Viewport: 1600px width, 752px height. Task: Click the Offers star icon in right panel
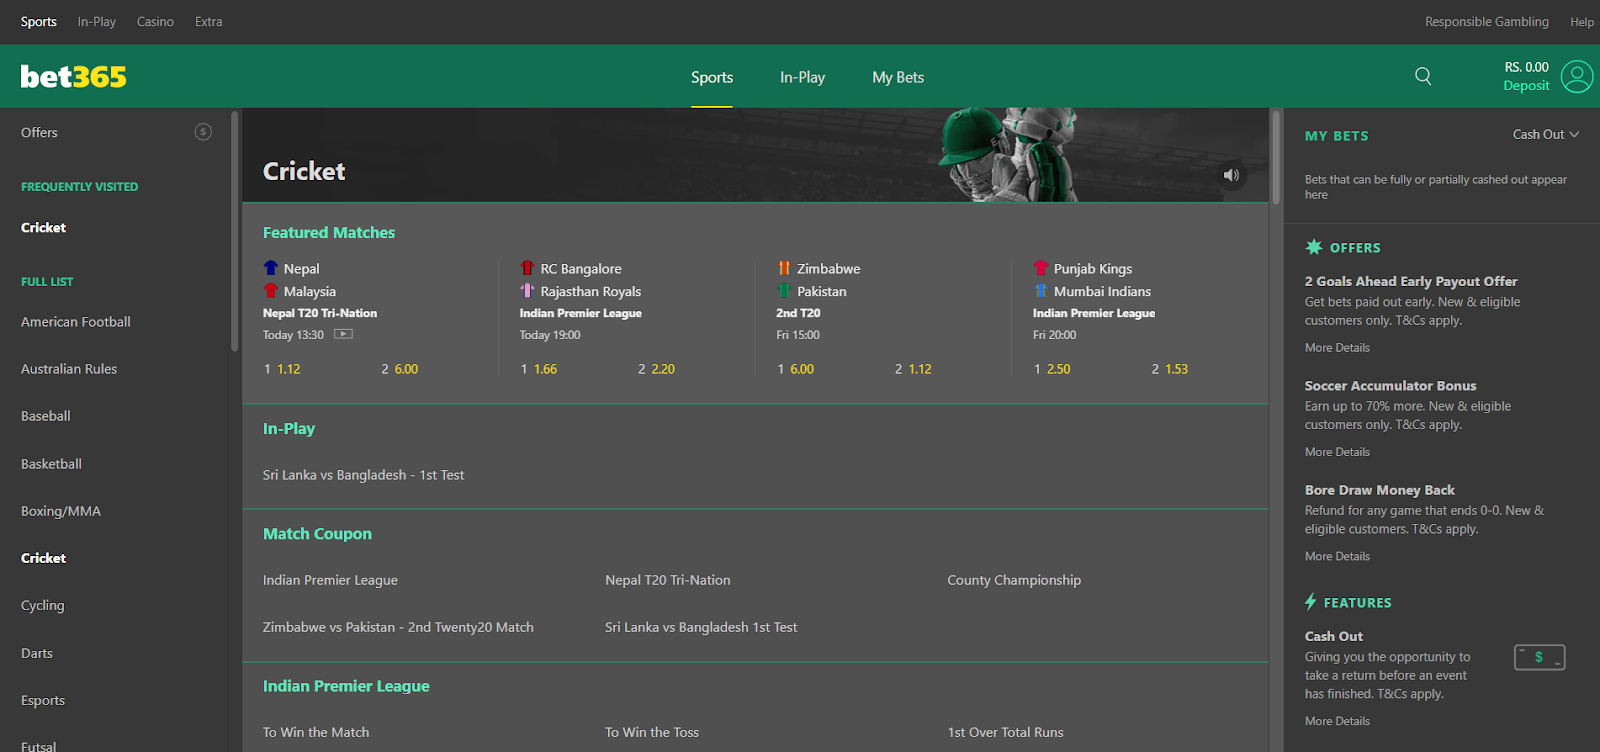pyautogui.click(x=1314, y=247)
